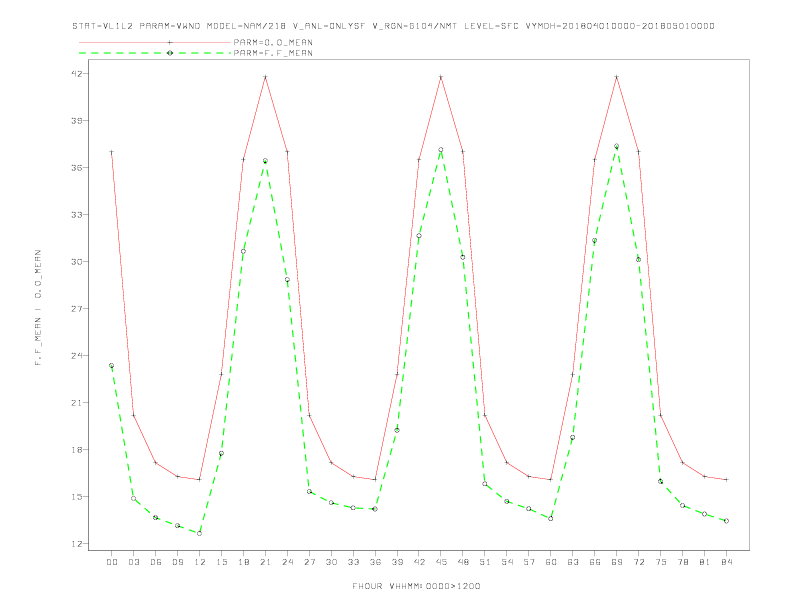Click x-axis forecast hour label 72
Image resolution: width=792 pixels, height=612 pixels.
coord(638,562)
